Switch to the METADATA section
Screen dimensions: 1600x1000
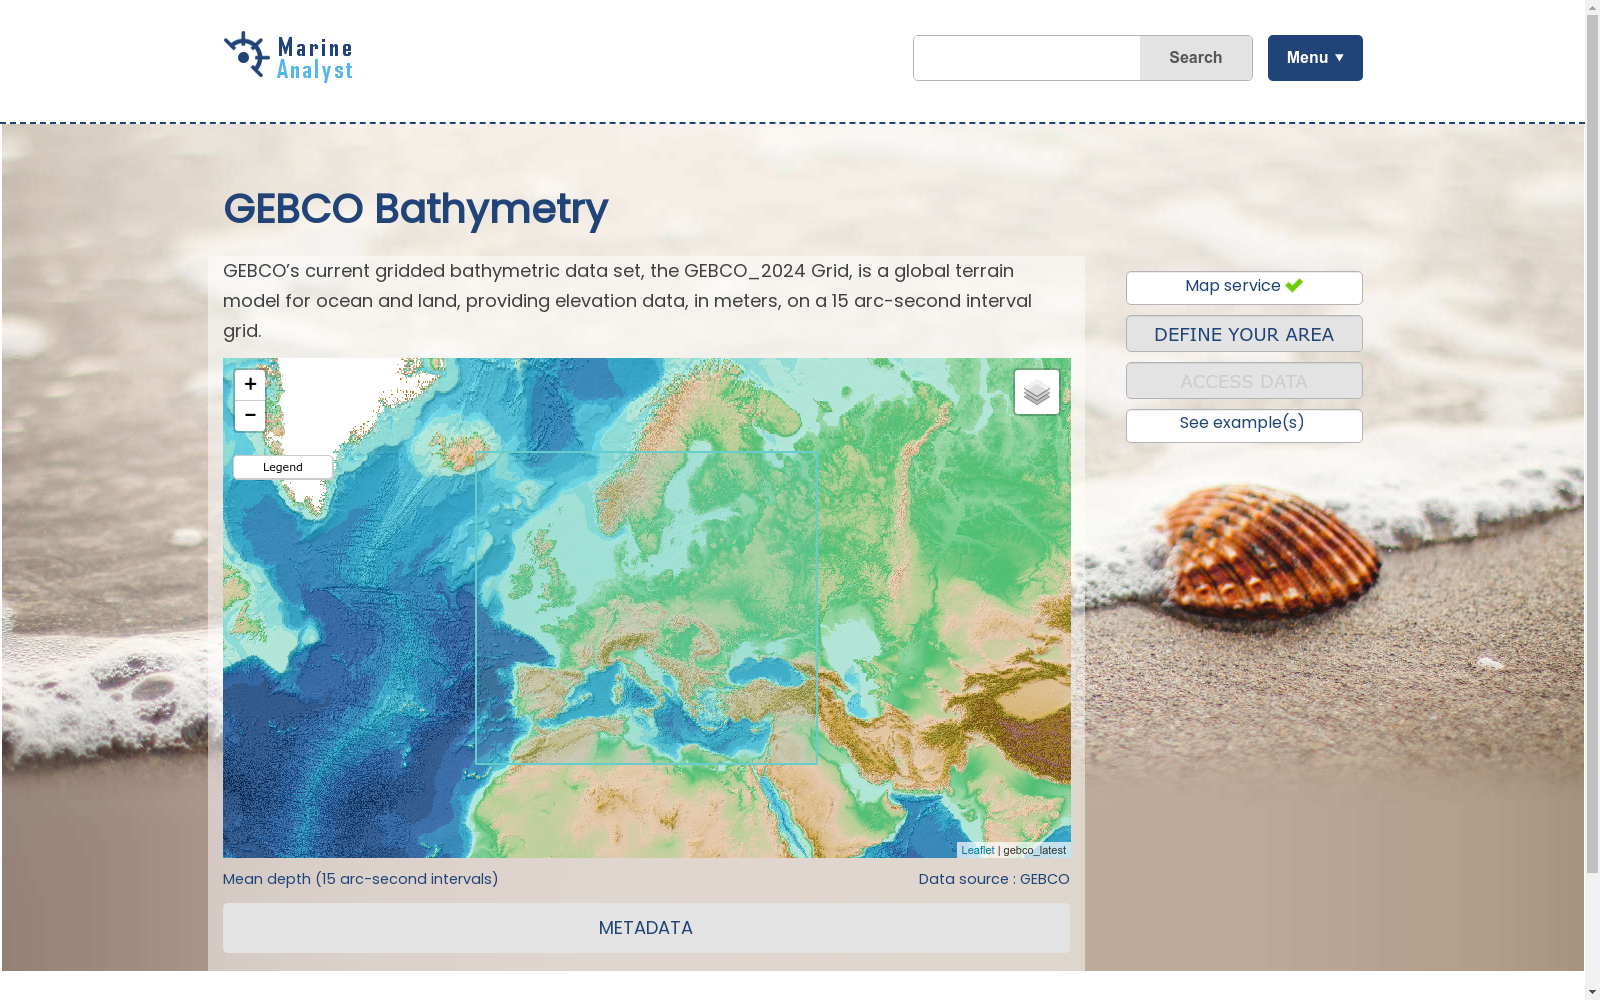tap(646, 928)
